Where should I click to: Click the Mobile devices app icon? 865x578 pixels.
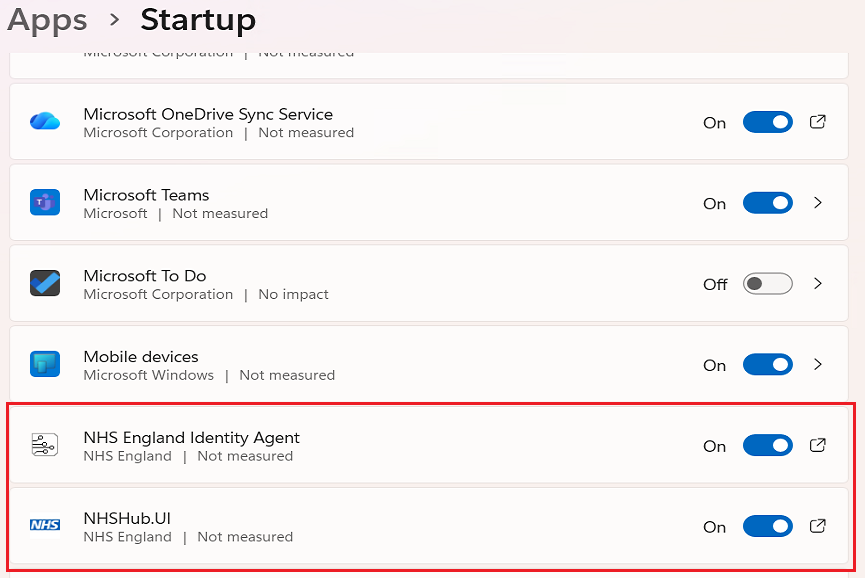point(45,364)
